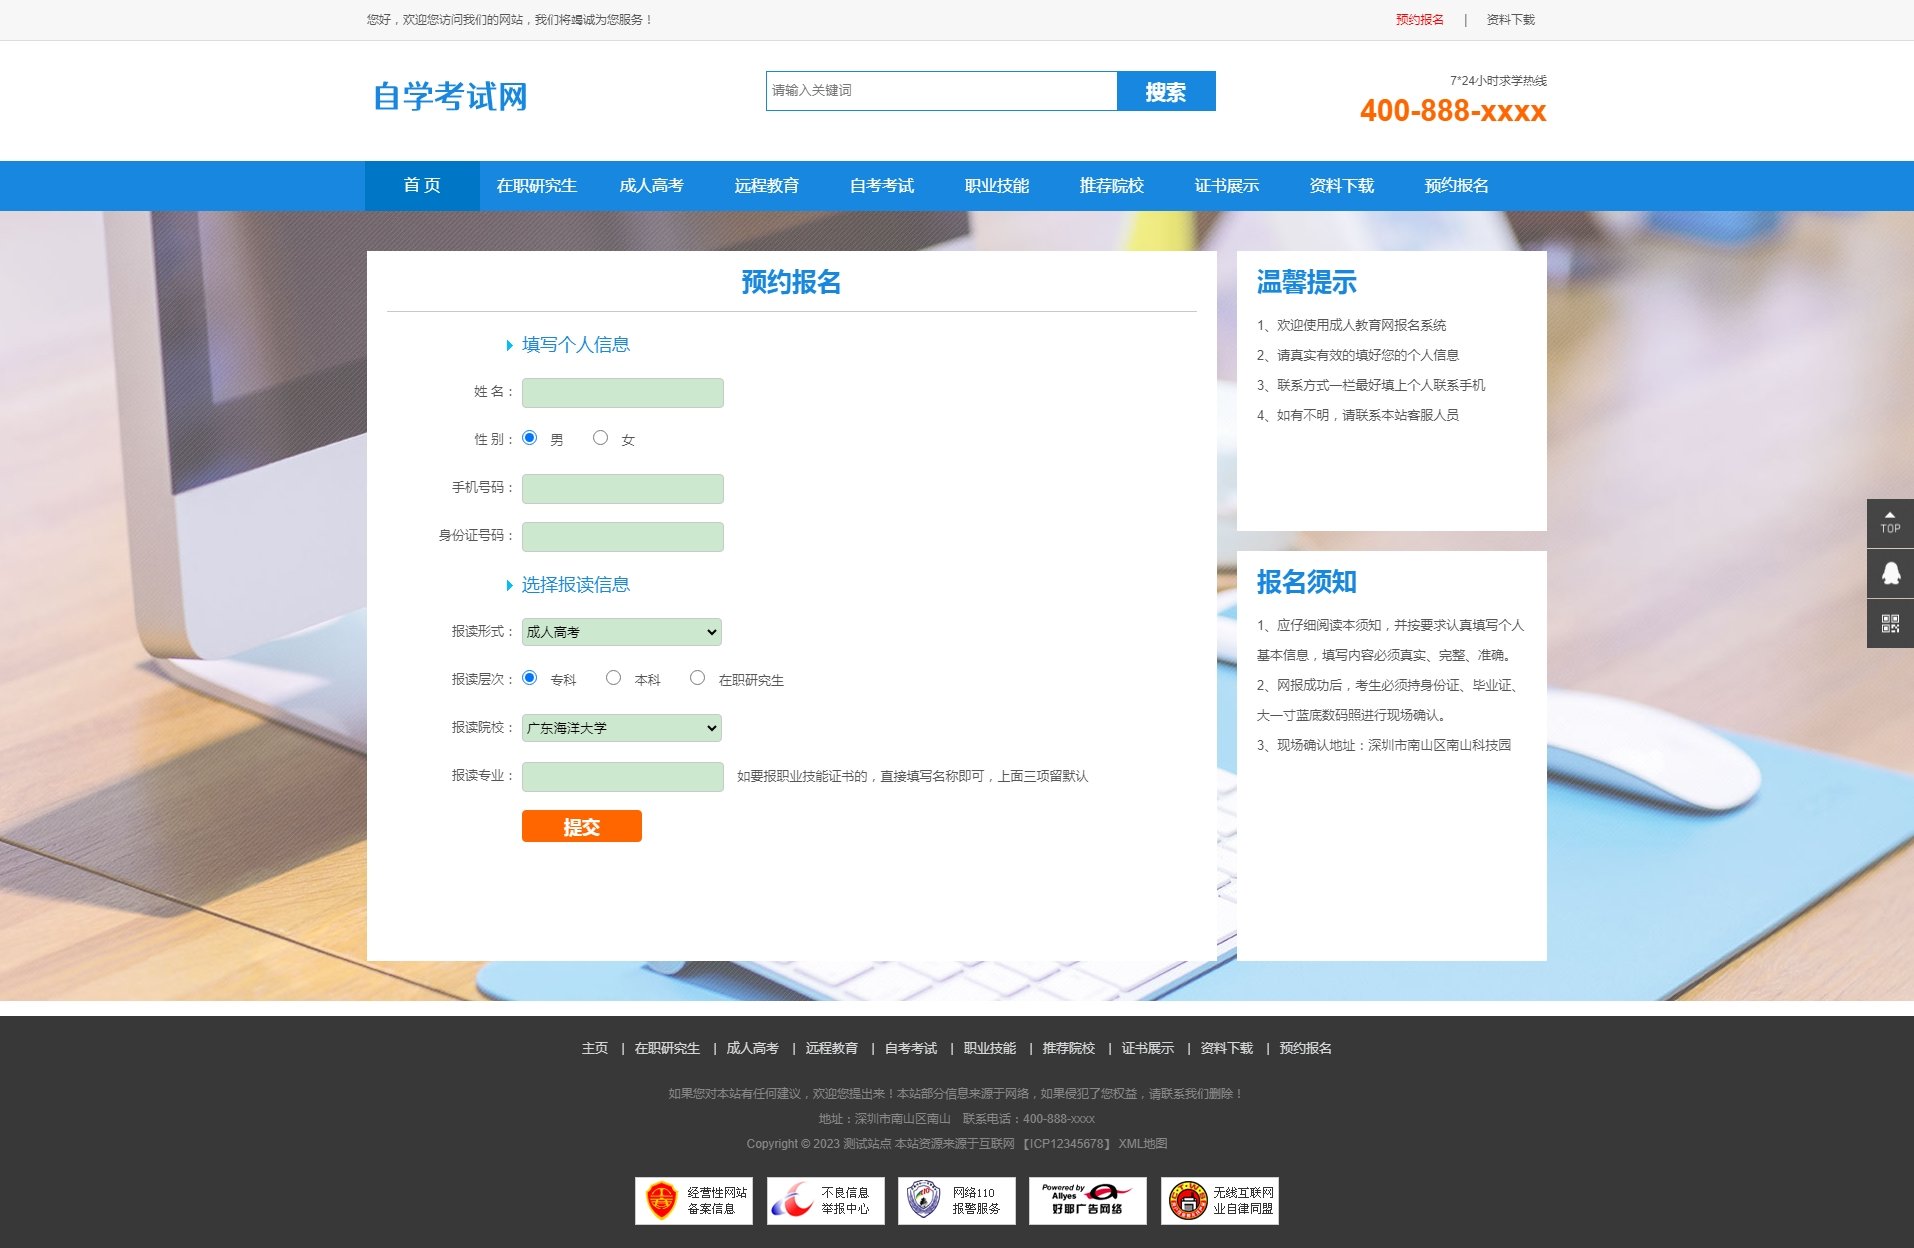
Task: Click the back-to-top TOP icon
Action: tap(1888, 523)
